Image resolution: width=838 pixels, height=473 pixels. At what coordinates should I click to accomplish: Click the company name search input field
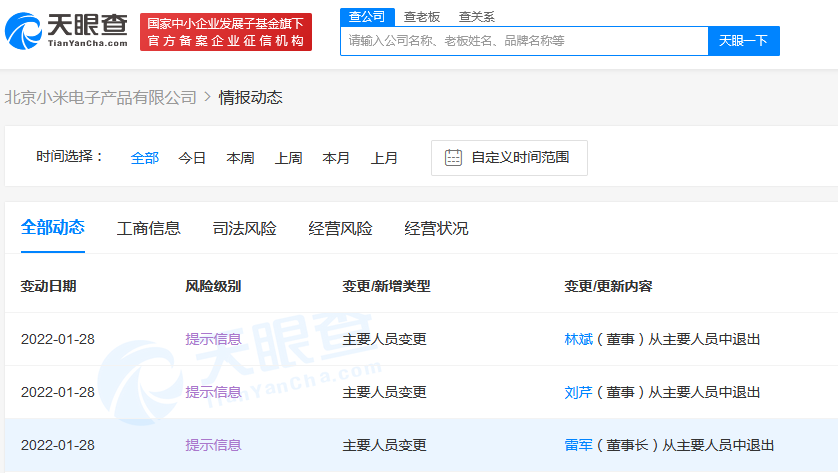[x=524, y=41]
